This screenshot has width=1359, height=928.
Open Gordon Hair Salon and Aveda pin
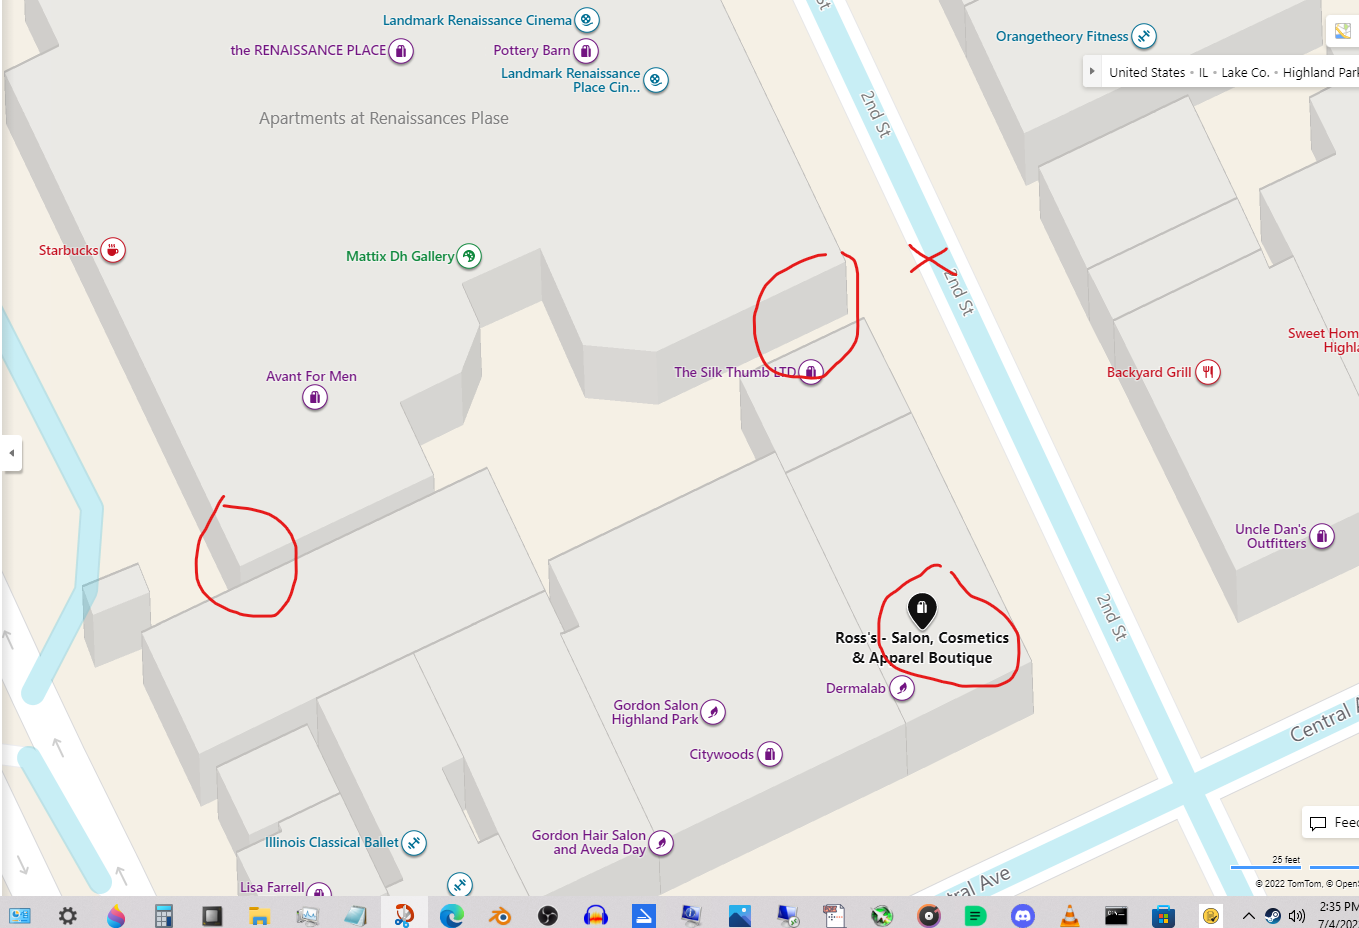coord(661,843)
